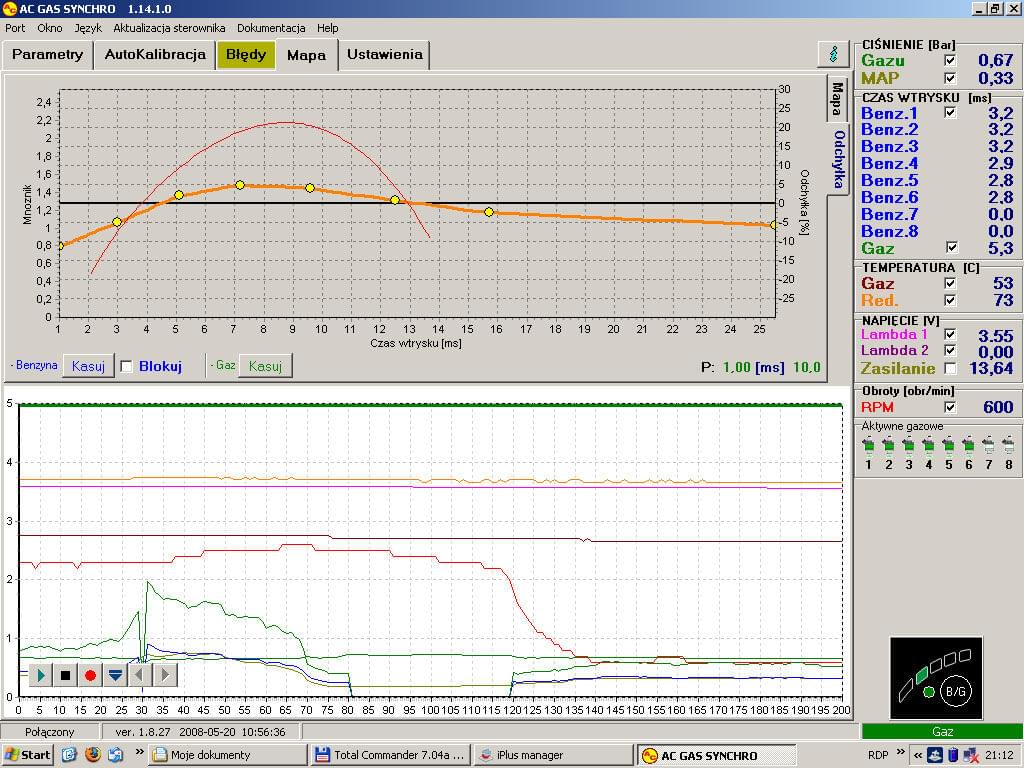Start playback with the green play button

(x=40, y=675)
